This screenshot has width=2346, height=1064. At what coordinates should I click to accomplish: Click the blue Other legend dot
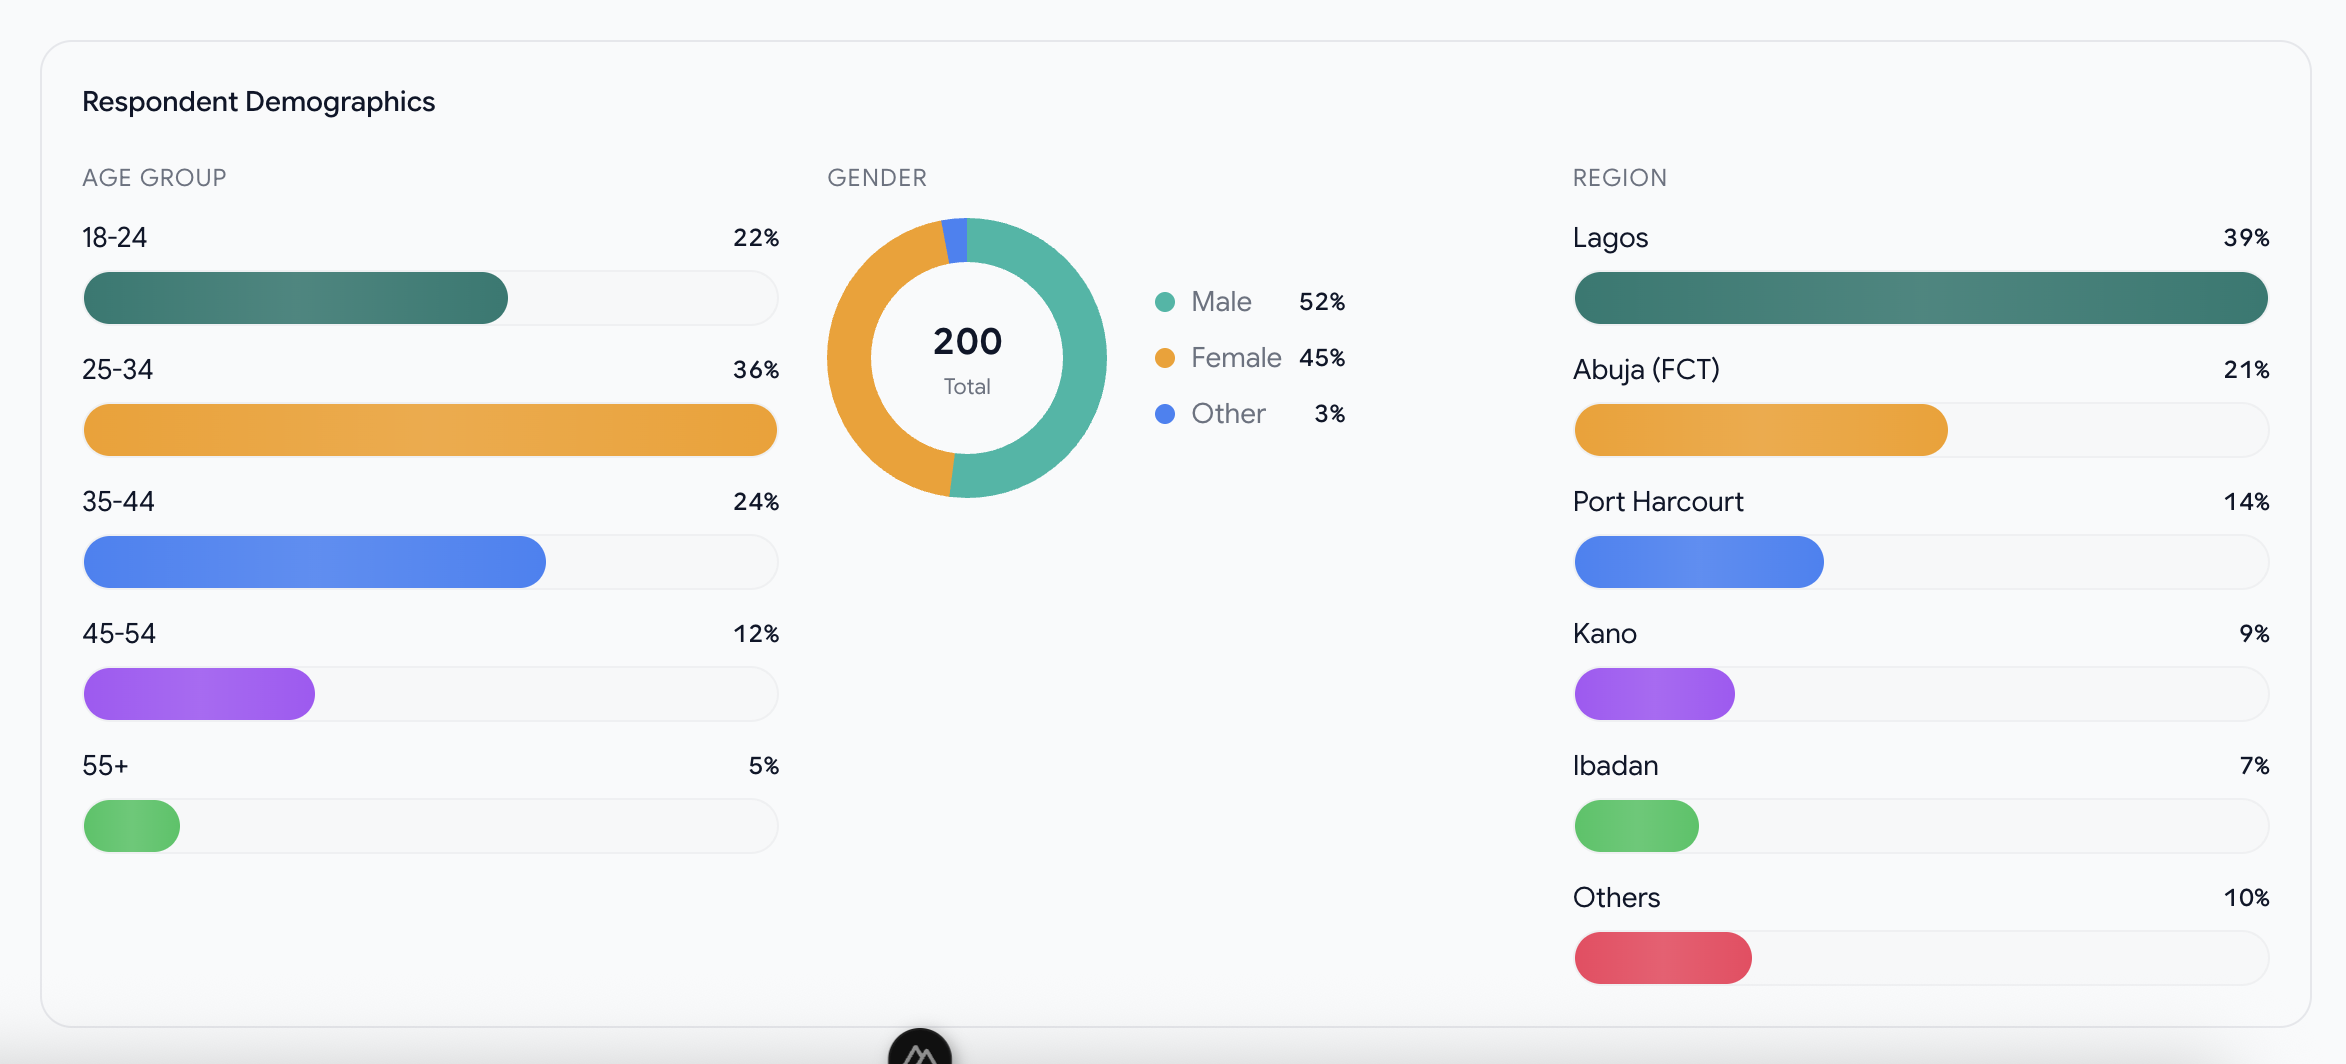pos(1164,414)
